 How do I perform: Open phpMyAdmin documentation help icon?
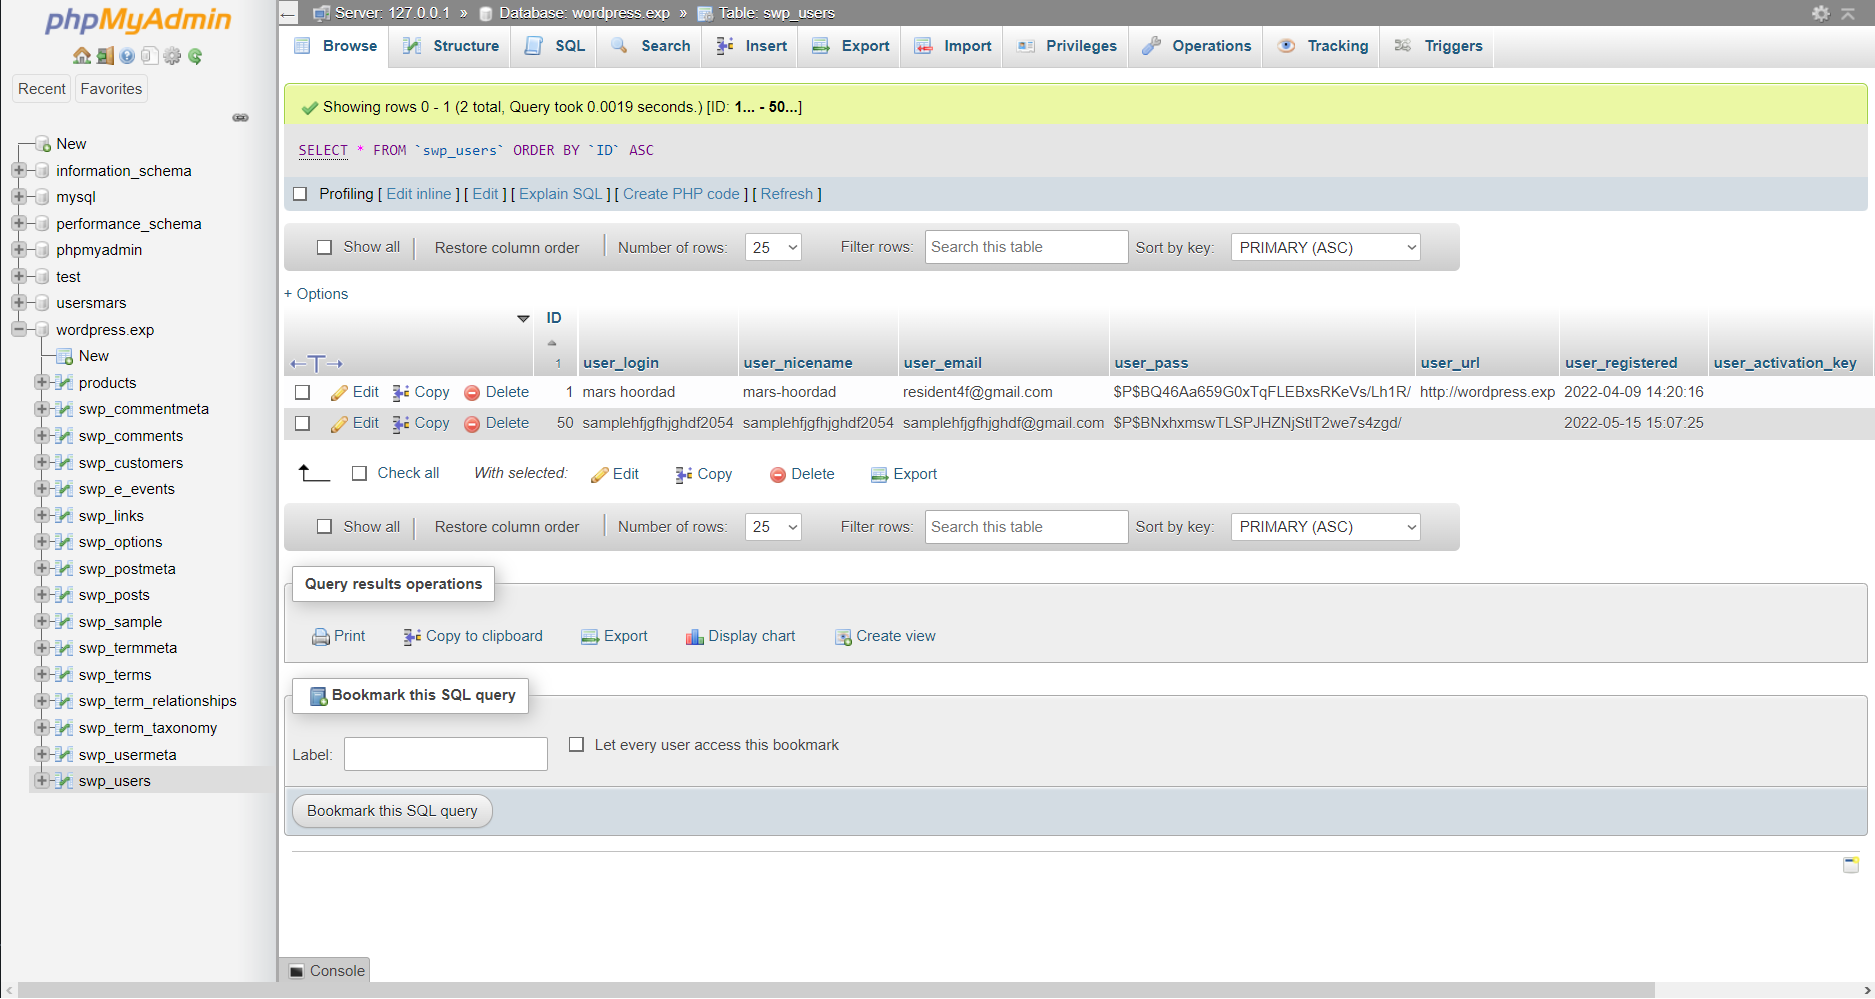tap(127, 56)
